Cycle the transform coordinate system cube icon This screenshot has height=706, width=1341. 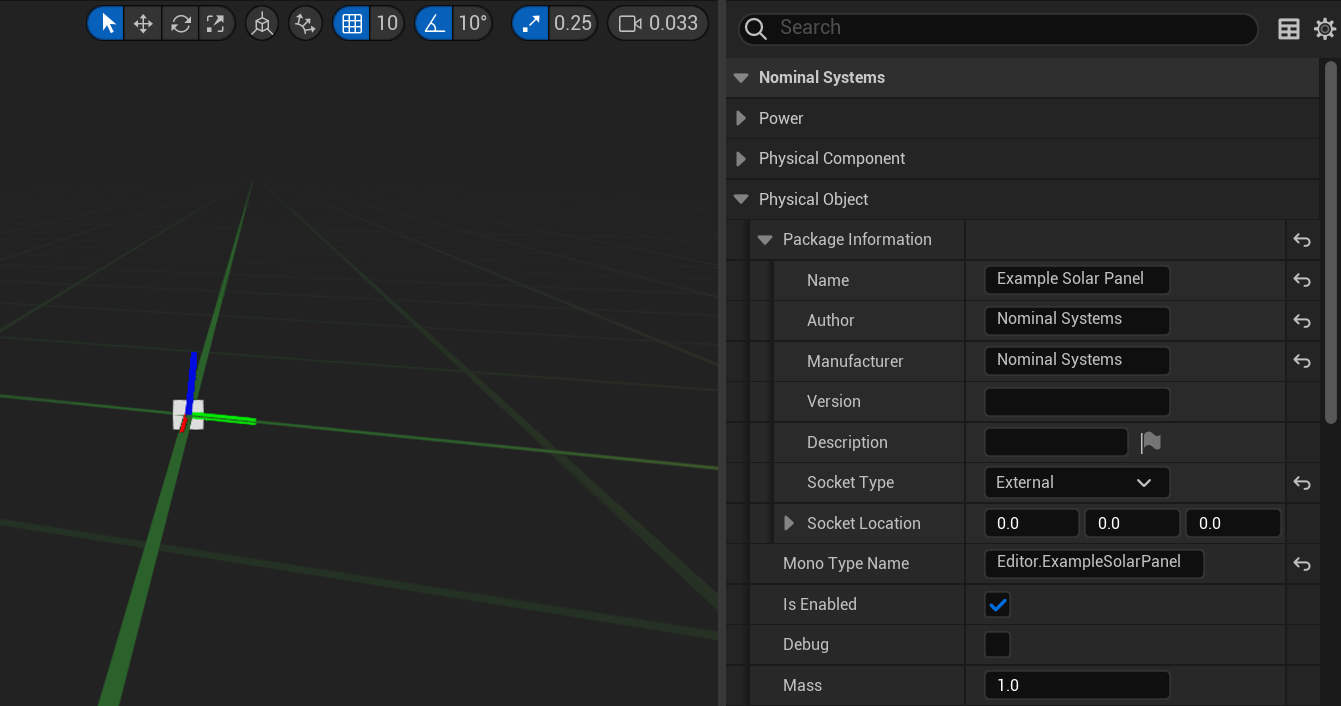[x=262, y=23]
